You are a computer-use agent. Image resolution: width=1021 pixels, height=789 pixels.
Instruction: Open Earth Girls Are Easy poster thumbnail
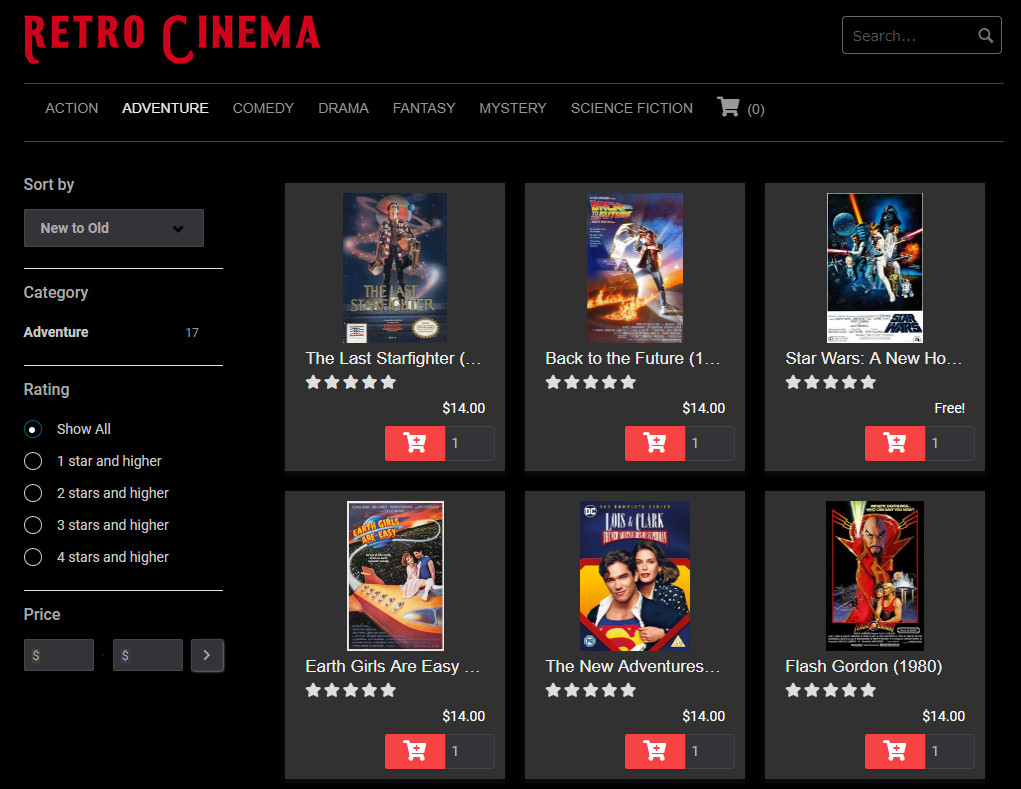[x=395, y=575]
